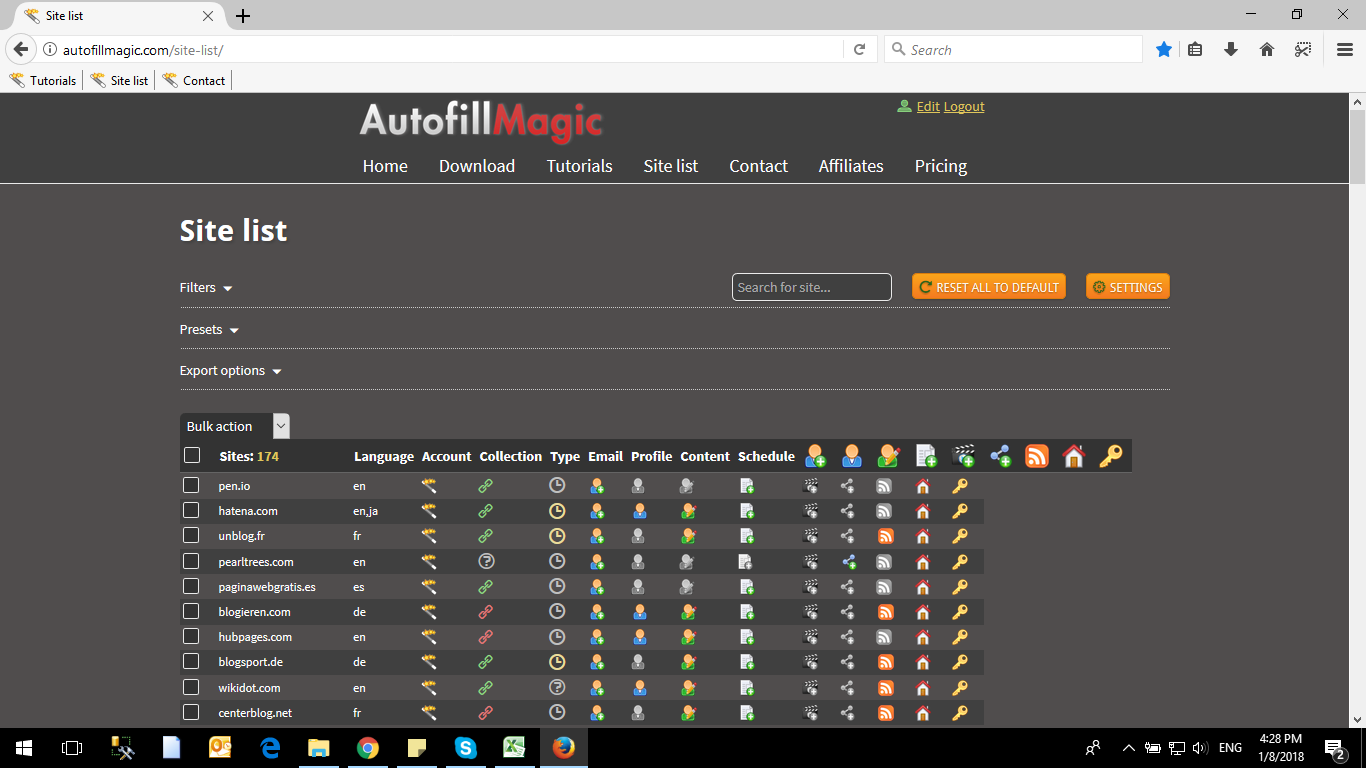This screenshot has height=768, width=1366.
Task: Tick the paginawebgratis.es checkbox
Action: coord(191,586)
